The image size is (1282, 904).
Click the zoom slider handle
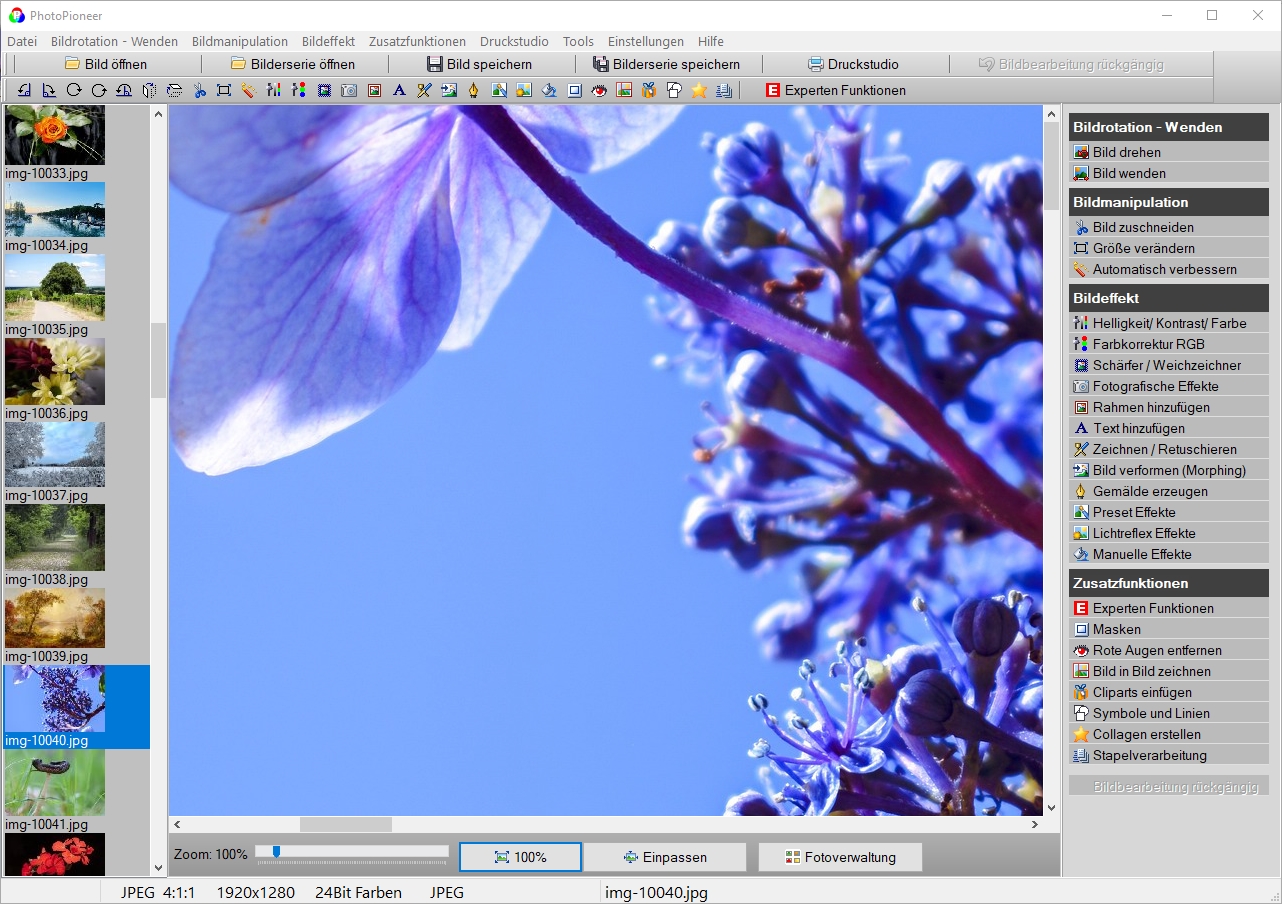(276, 851)
